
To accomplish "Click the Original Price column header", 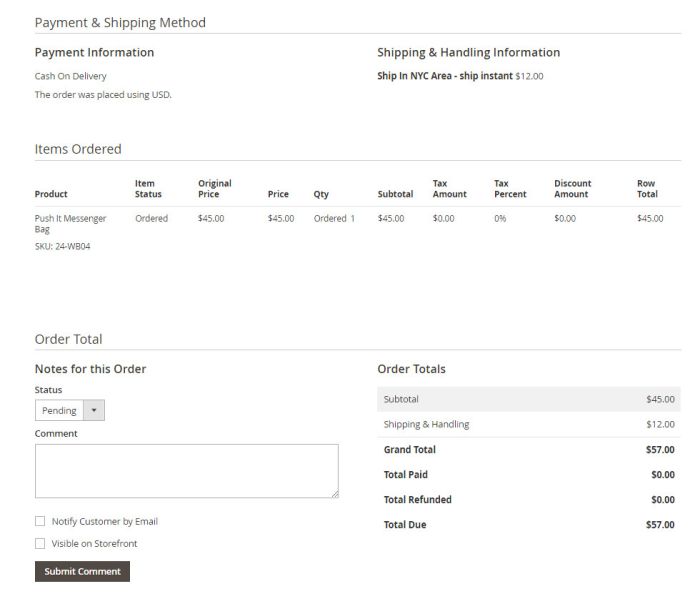I will 215,188.
